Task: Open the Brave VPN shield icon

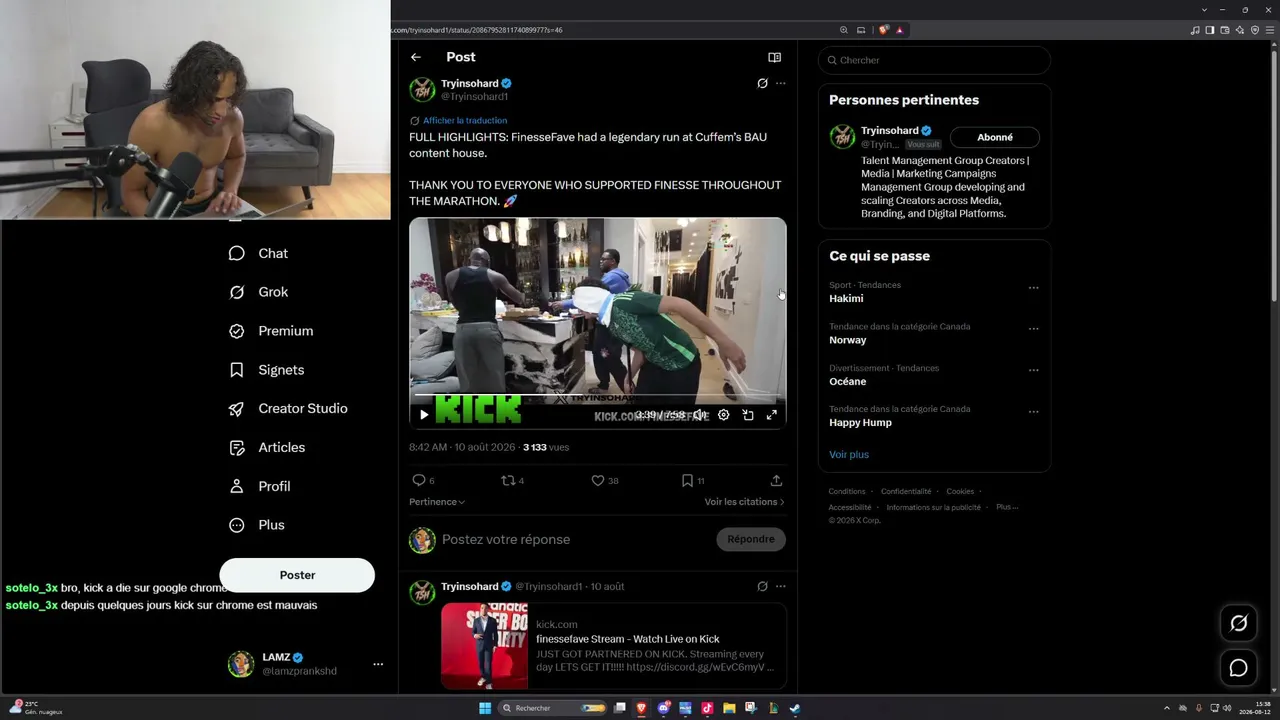Action: pyautogui.click(x=1255, y=30)
